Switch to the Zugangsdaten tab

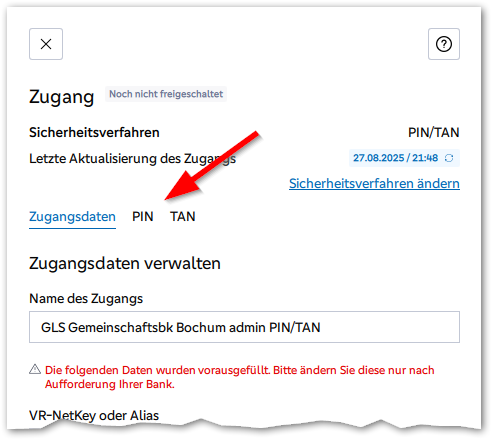click(72, 217)
